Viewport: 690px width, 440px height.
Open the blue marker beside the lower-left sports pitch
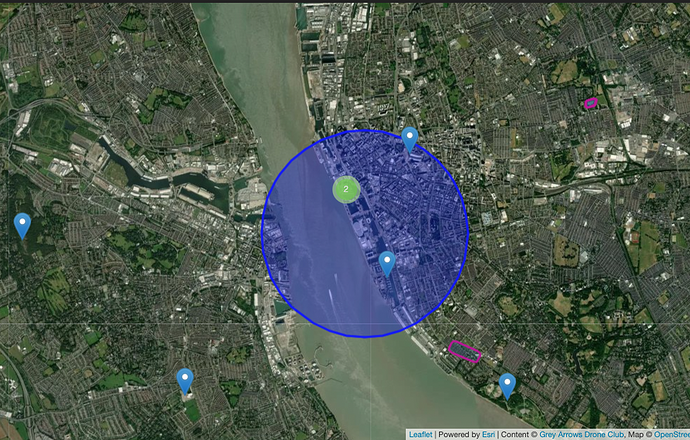pos(185,381)
